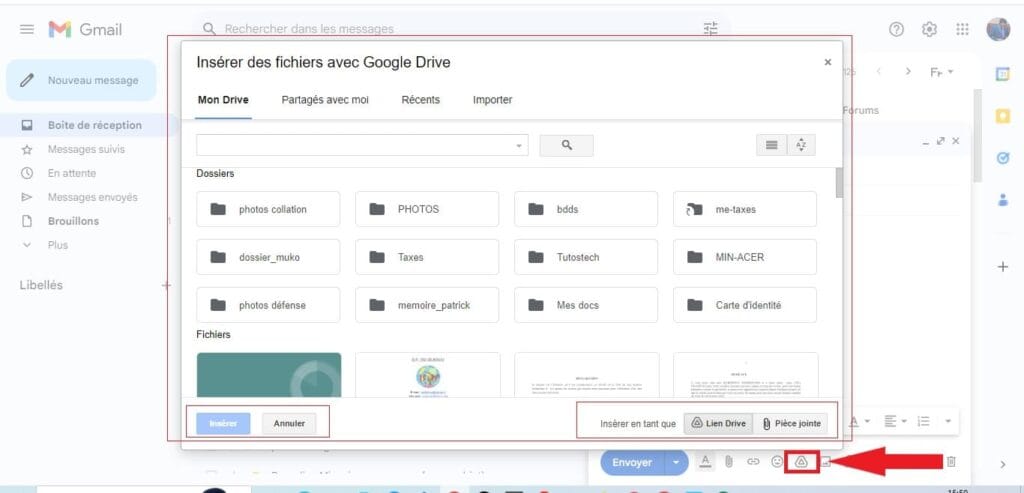
Task: Select the MIN-ACER folder
Action: pyautogui.click(x=745, y=257)
